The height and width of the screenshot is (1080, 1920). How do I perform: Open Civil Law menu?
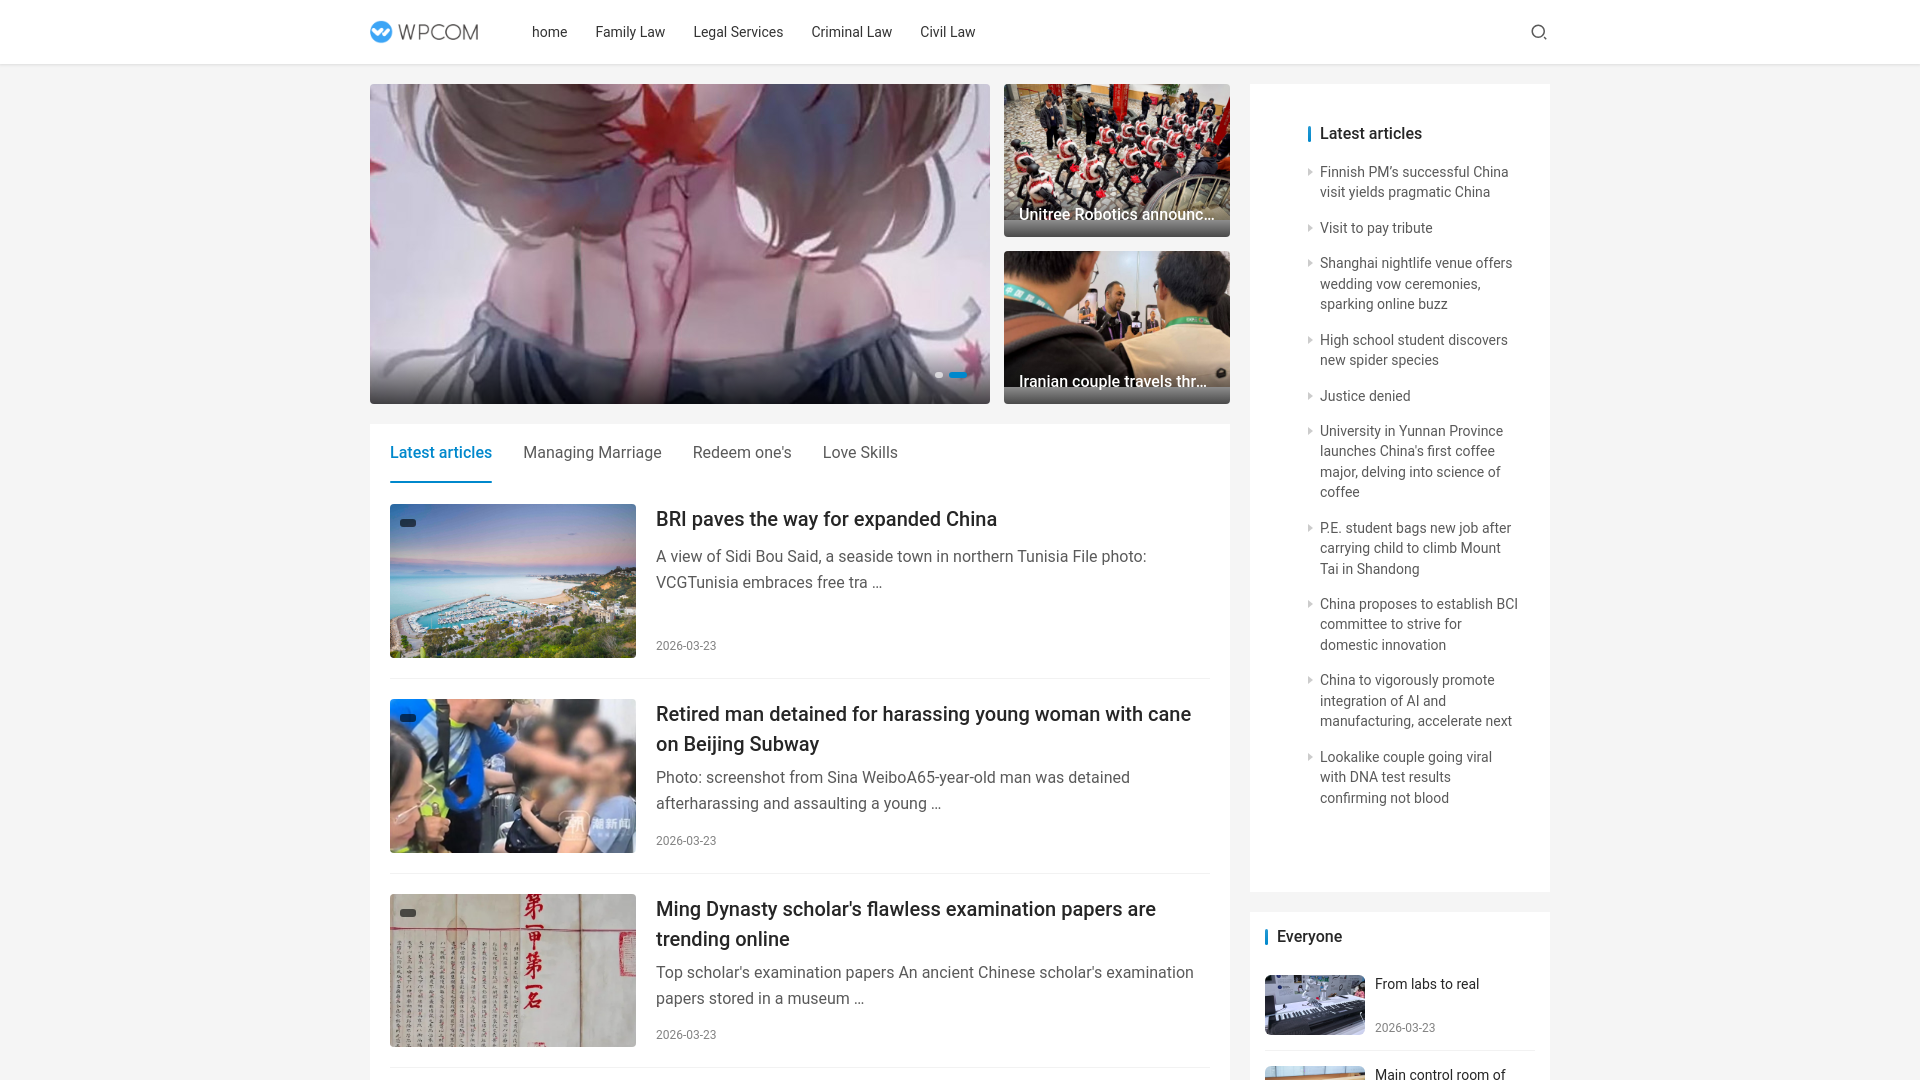click(x=947, y=32)
